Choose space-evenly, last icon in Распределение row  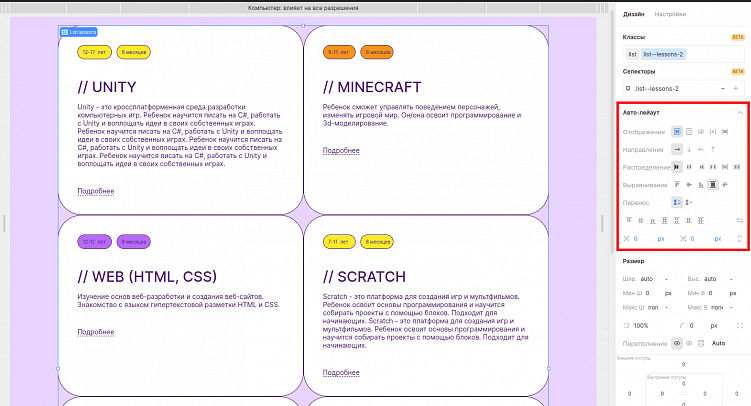point(737,167)
